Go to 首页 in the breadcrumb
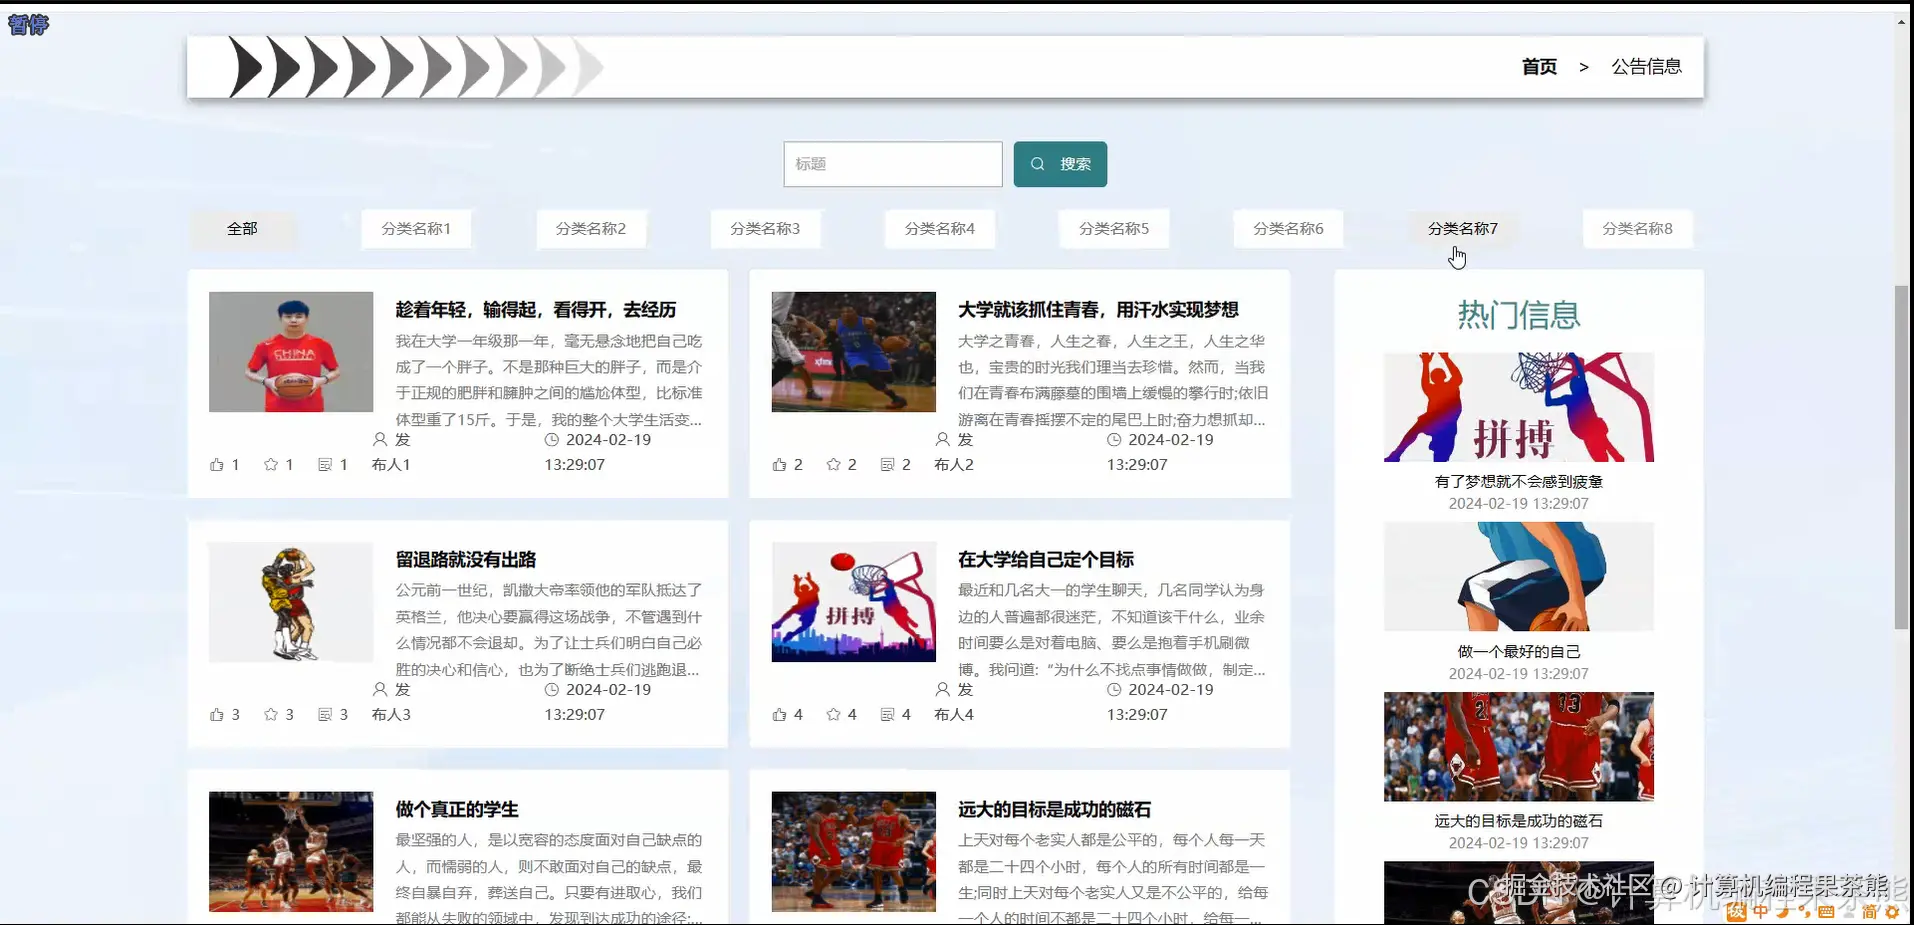The image size is (1914, 925). click(1539, 67)
